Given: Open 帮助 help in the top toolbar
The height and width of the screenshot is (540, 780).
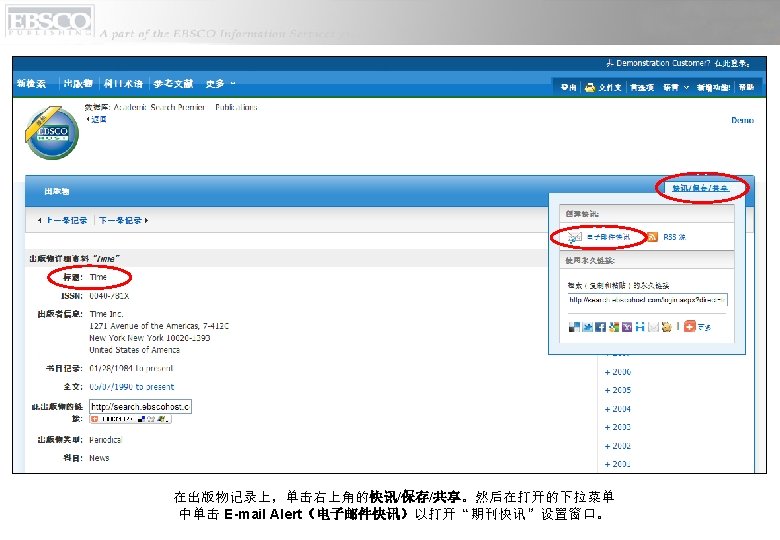Looking at the screenshot, I should 746,88.
